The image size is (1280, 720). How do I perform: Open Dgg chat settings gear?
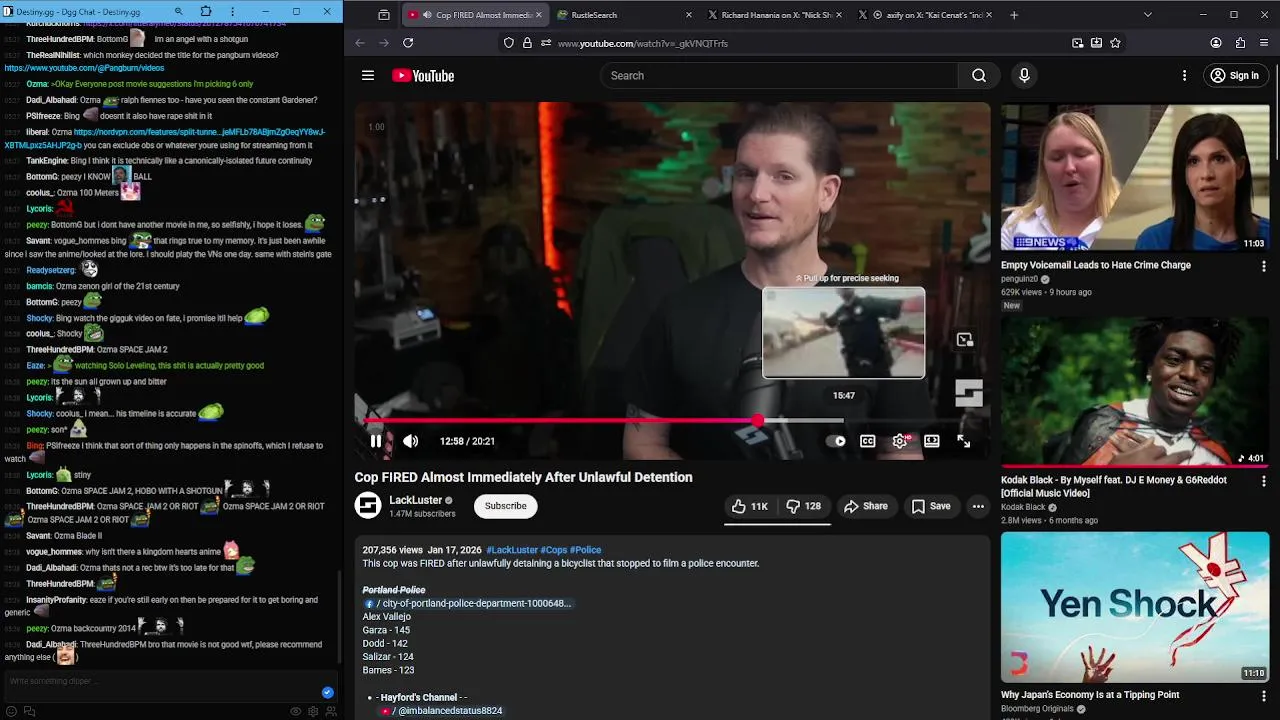[313, 712]
